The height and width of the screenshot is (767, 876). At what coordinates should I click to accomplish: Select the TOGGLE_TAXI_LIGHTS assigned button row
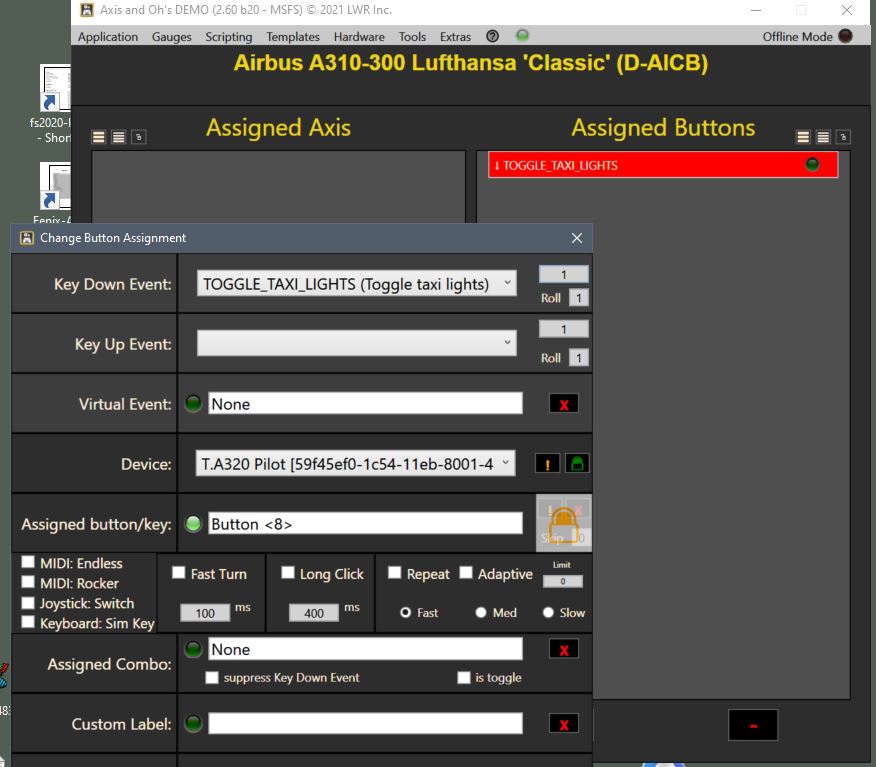pyautogui.click(x=663, y=165)
